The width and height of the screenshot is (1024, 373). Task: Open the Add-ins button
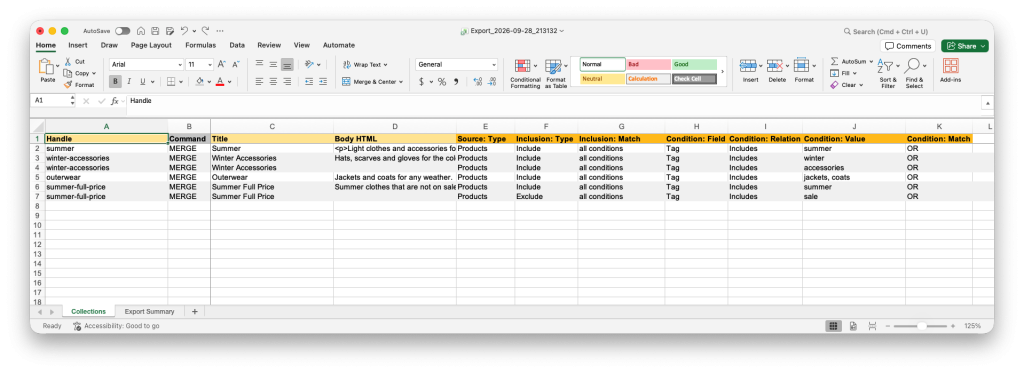pos(950,71)
